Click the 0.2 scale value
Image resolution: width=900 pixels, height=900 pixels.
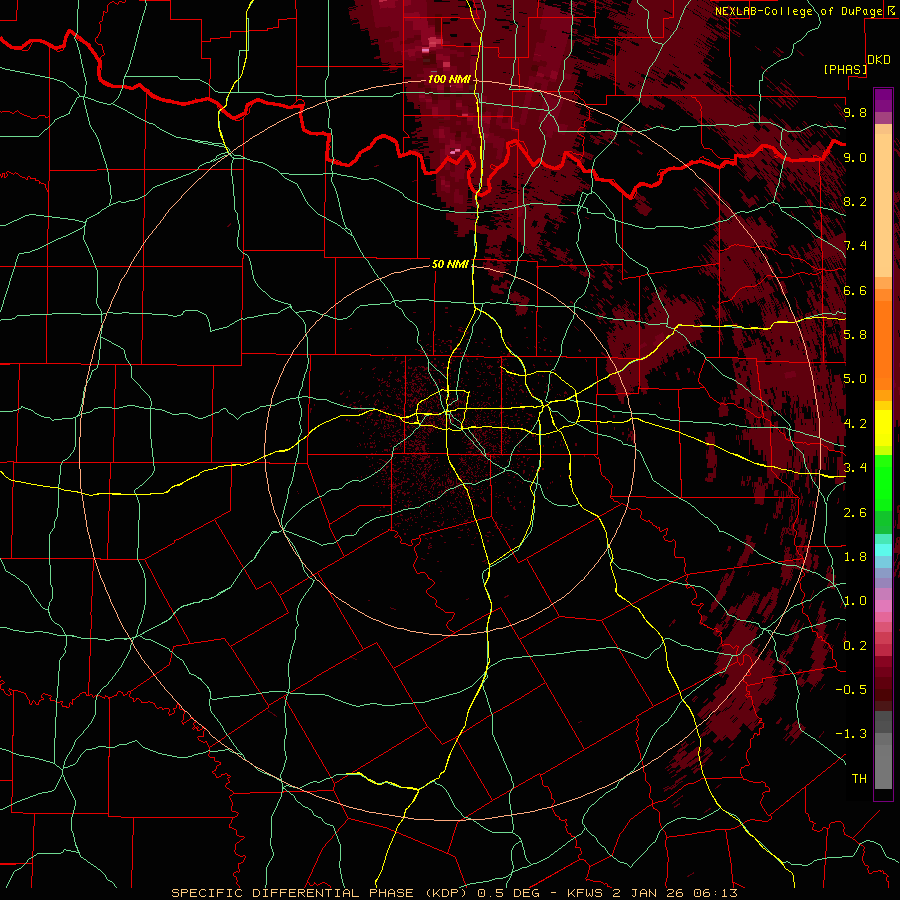[855, 646]
